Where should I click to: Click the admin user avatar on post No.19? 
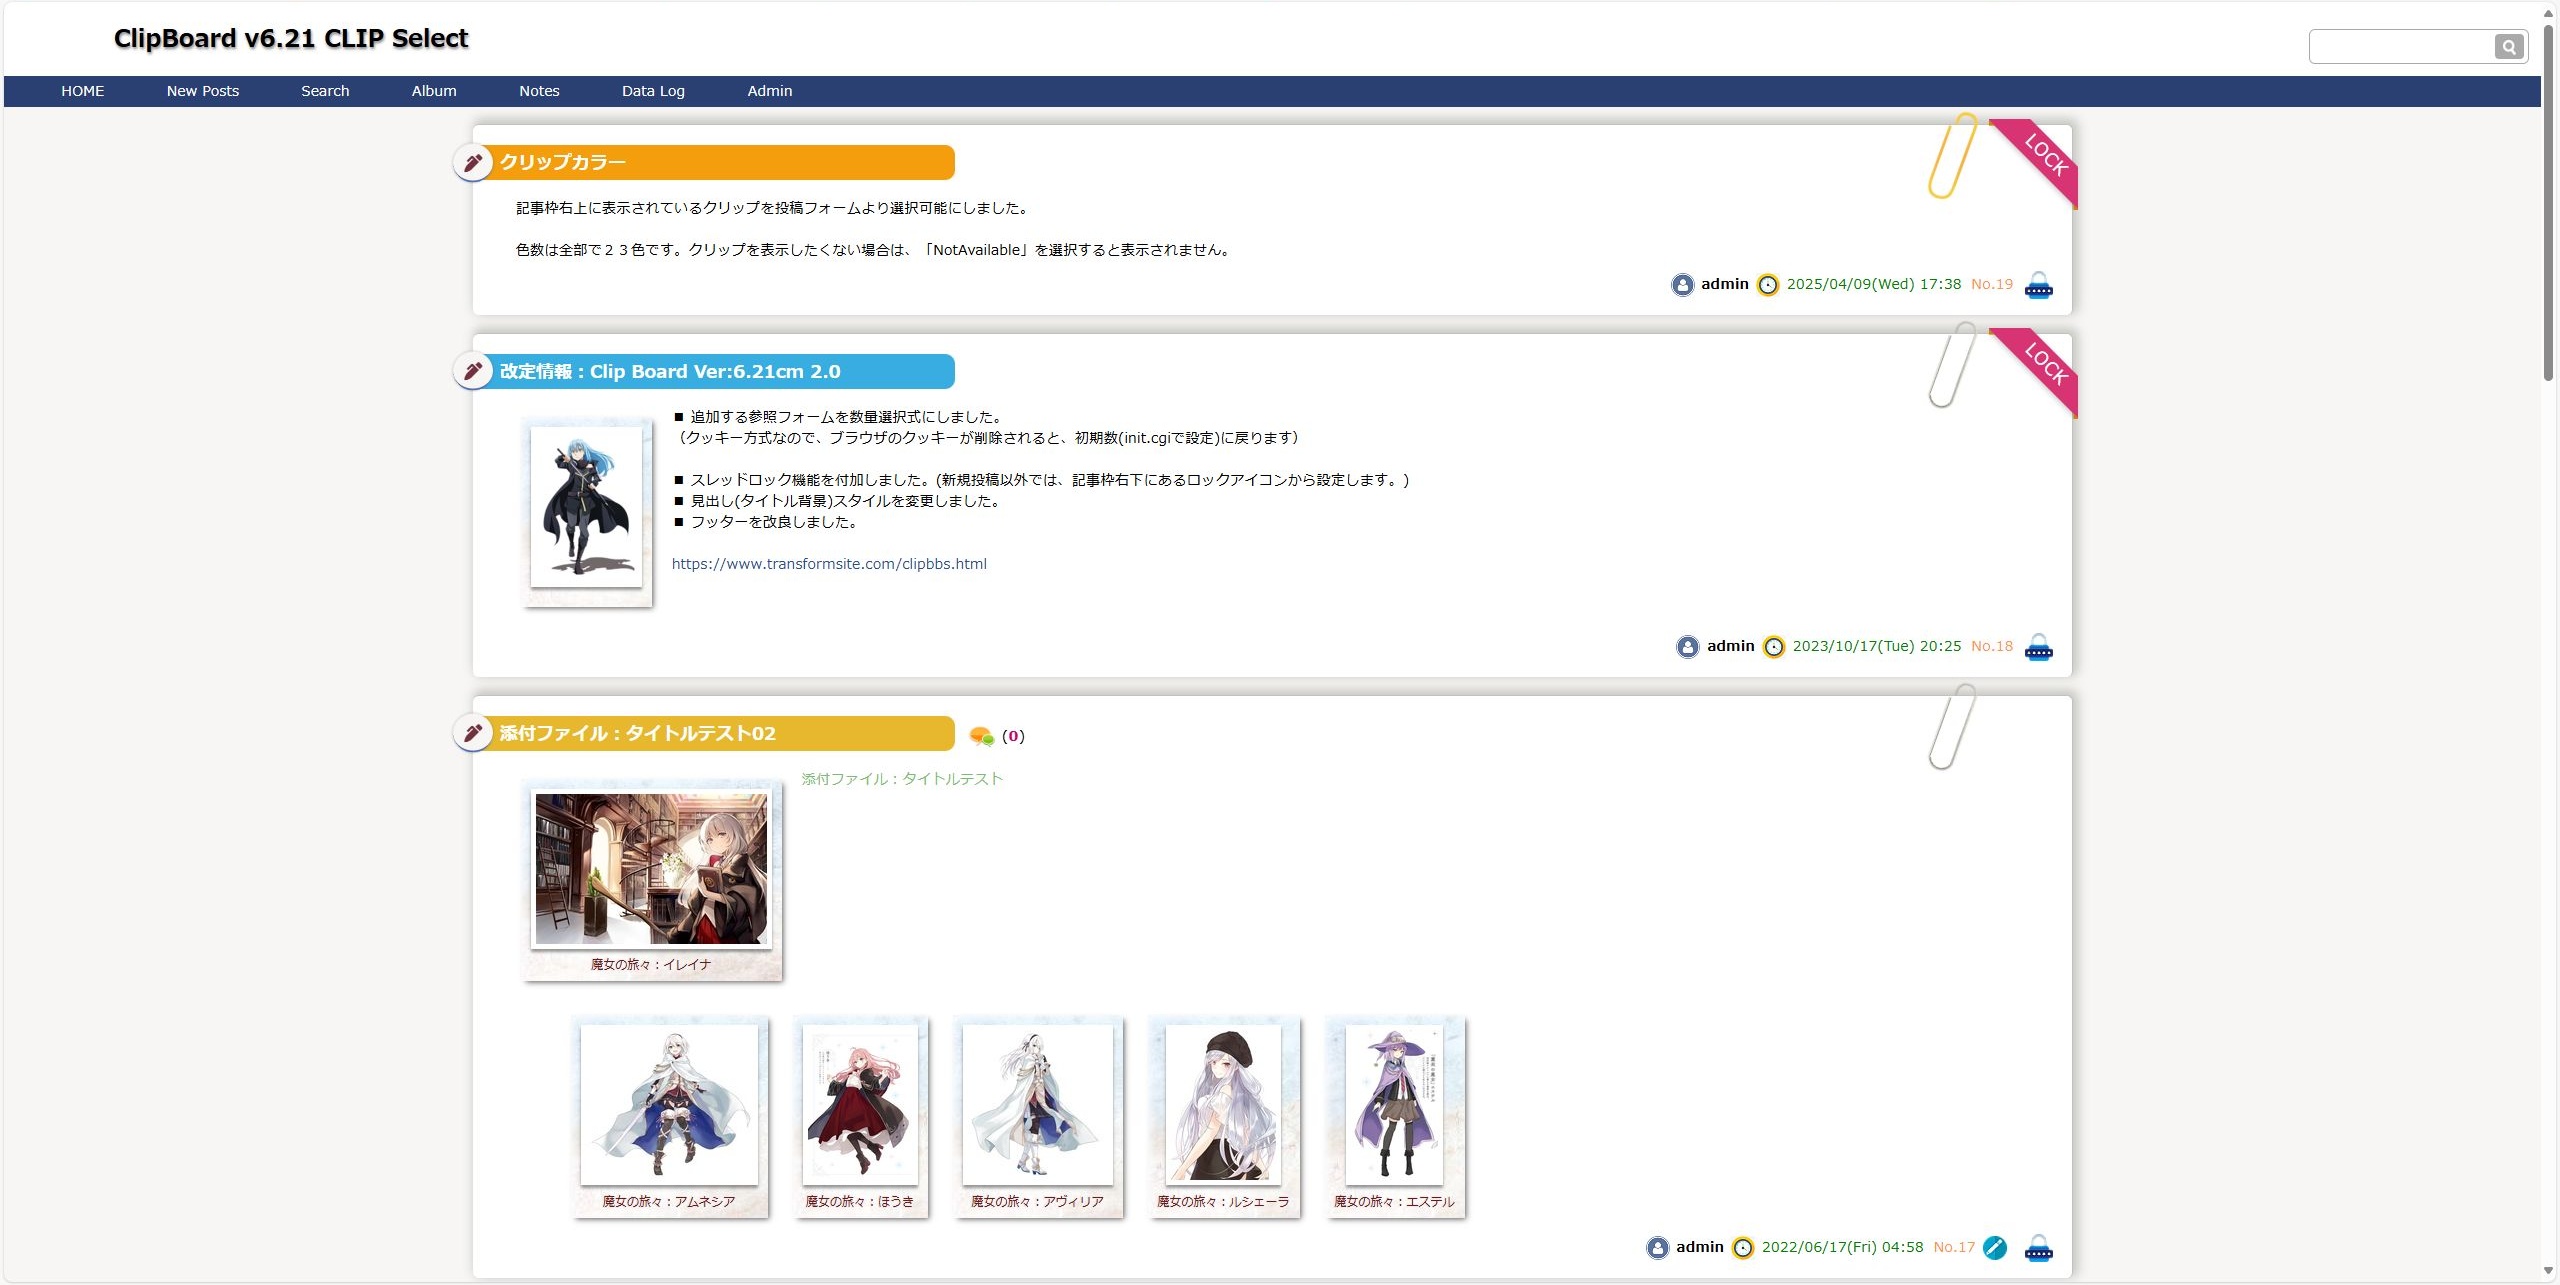1683,285
